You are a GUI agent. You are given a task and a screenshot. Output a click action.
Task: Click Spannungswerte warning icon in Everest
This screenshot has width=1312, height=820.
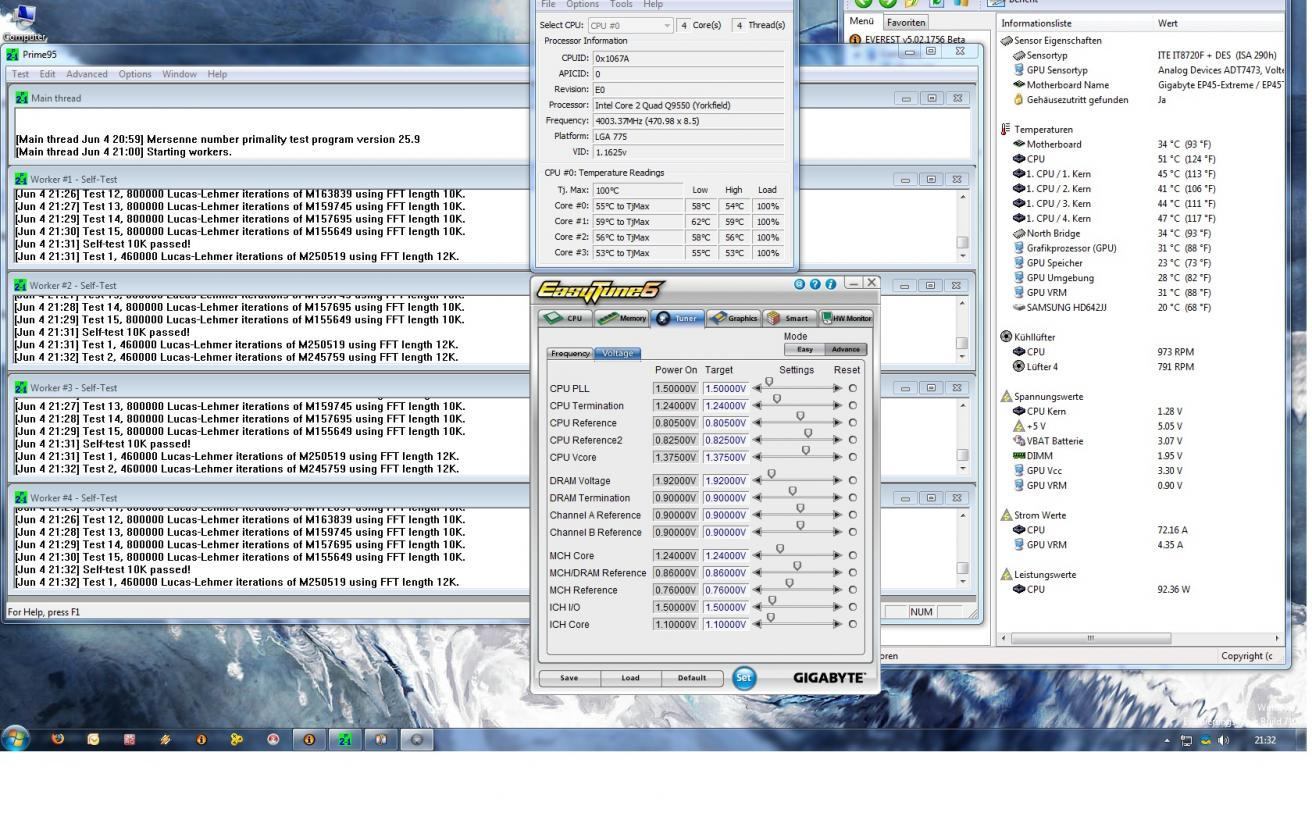tap(1007, 397)
